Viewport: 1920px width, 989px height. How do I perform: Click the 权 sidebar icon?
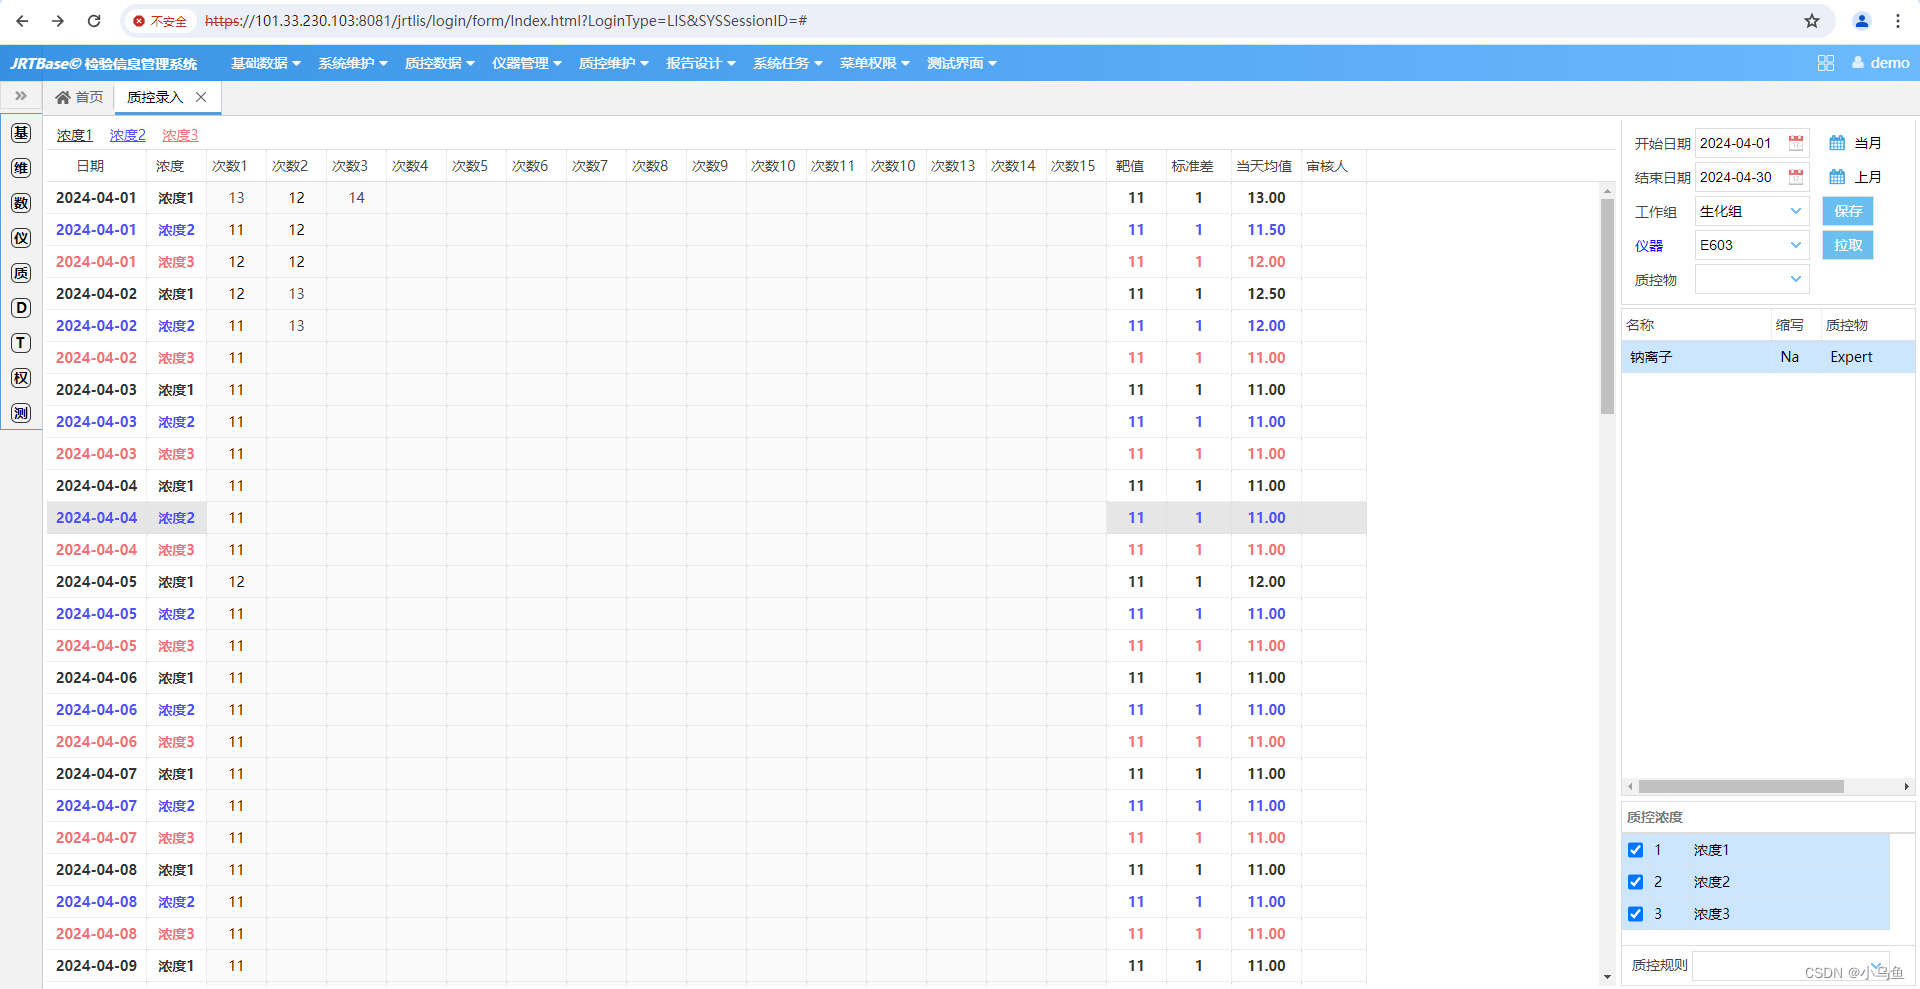21,378
